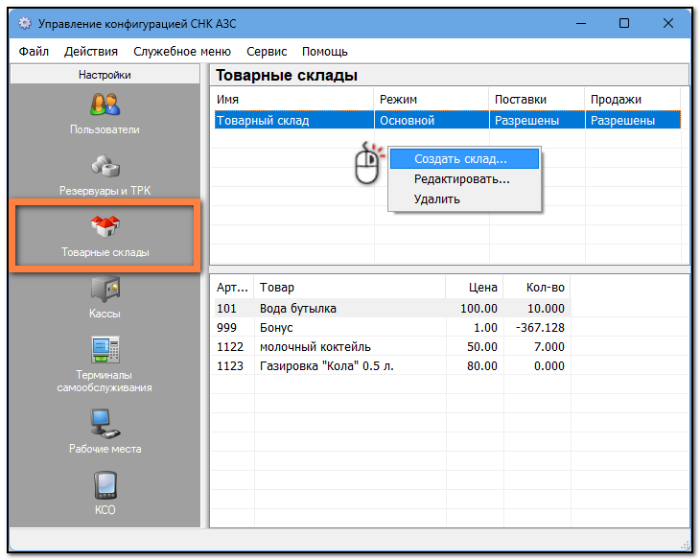Click the Товарные склады panel title
700x560 pixels.
tap(287, 75)
